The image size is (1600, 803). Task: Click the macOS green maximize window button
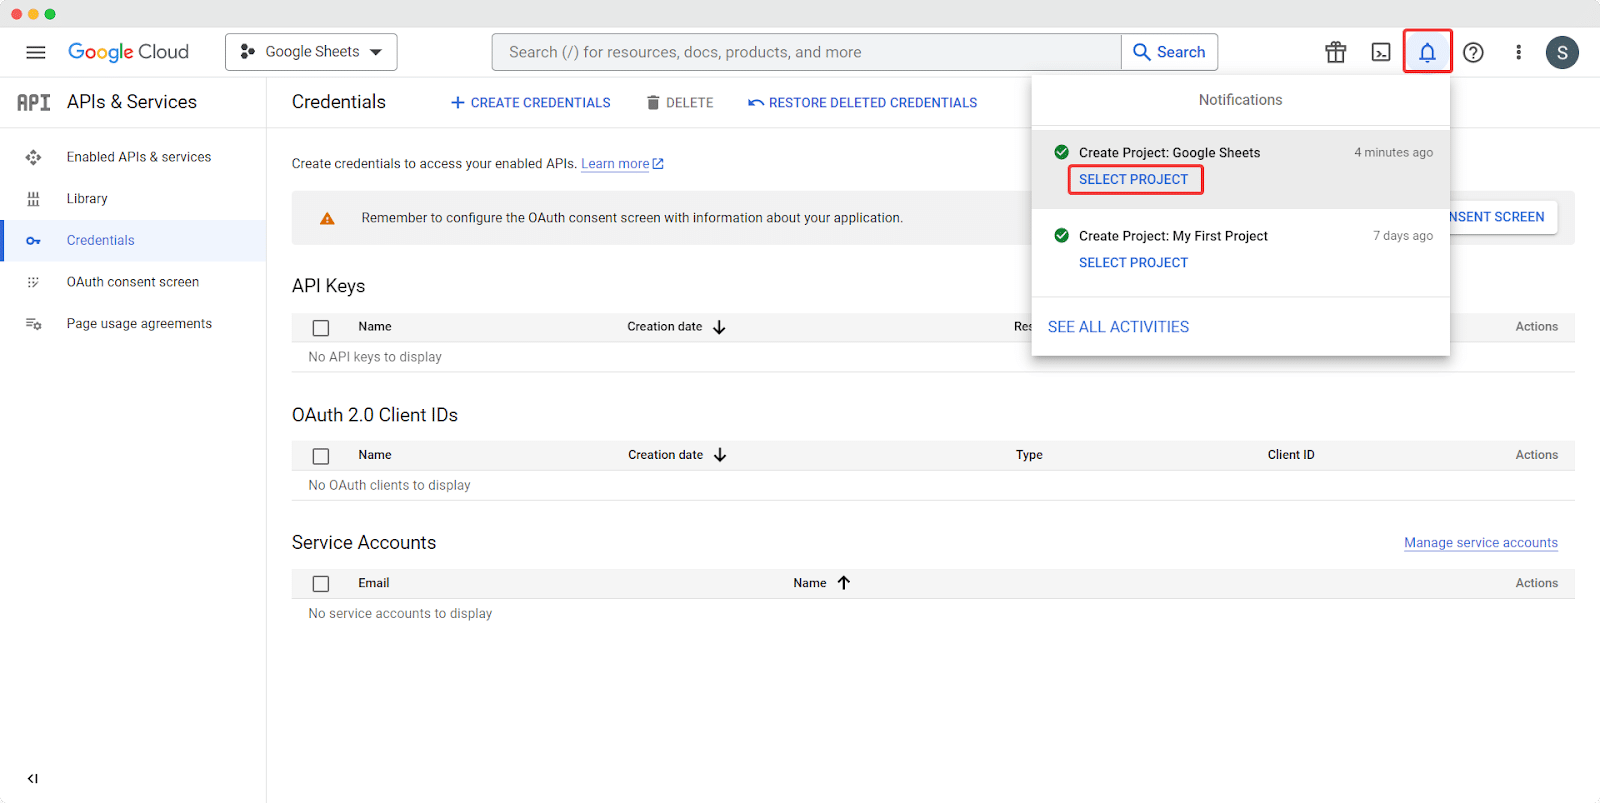tap(50, 14)
